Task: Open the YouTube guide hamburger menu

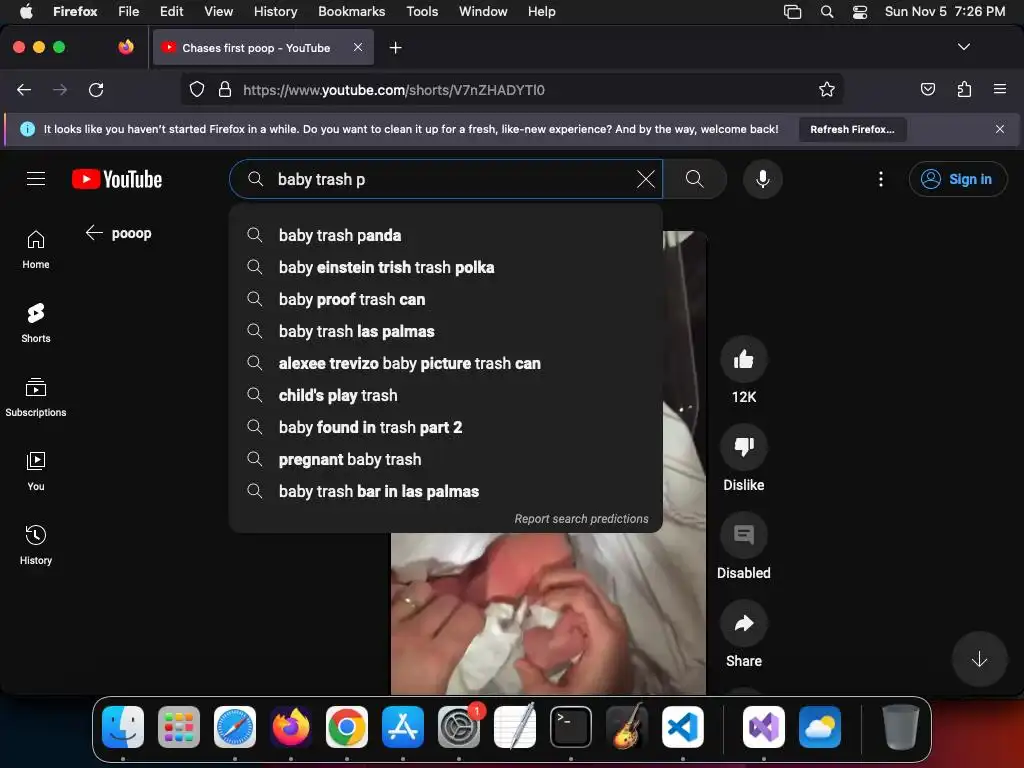Action: tap(36, 178)
